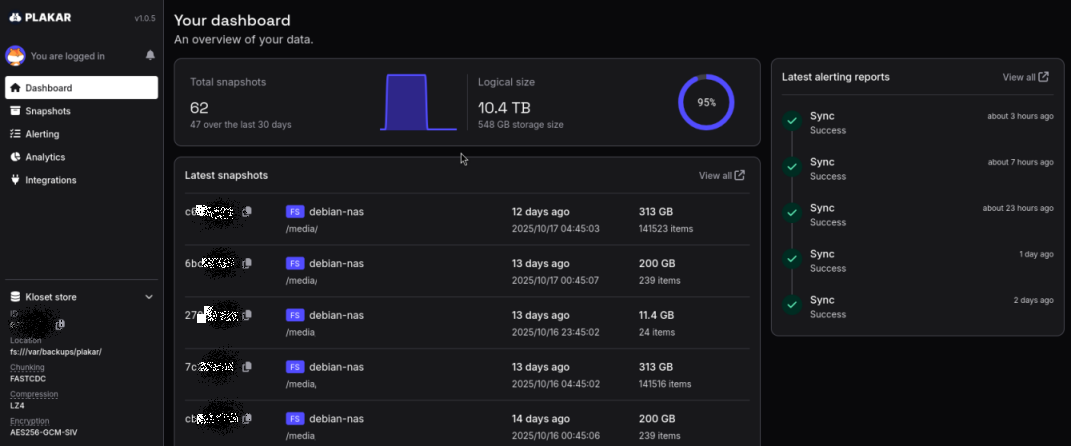Click View all for latest snapshots
Image resolution: width=1071 pixels, height=446 pixels.
click(x=721, y=176)
